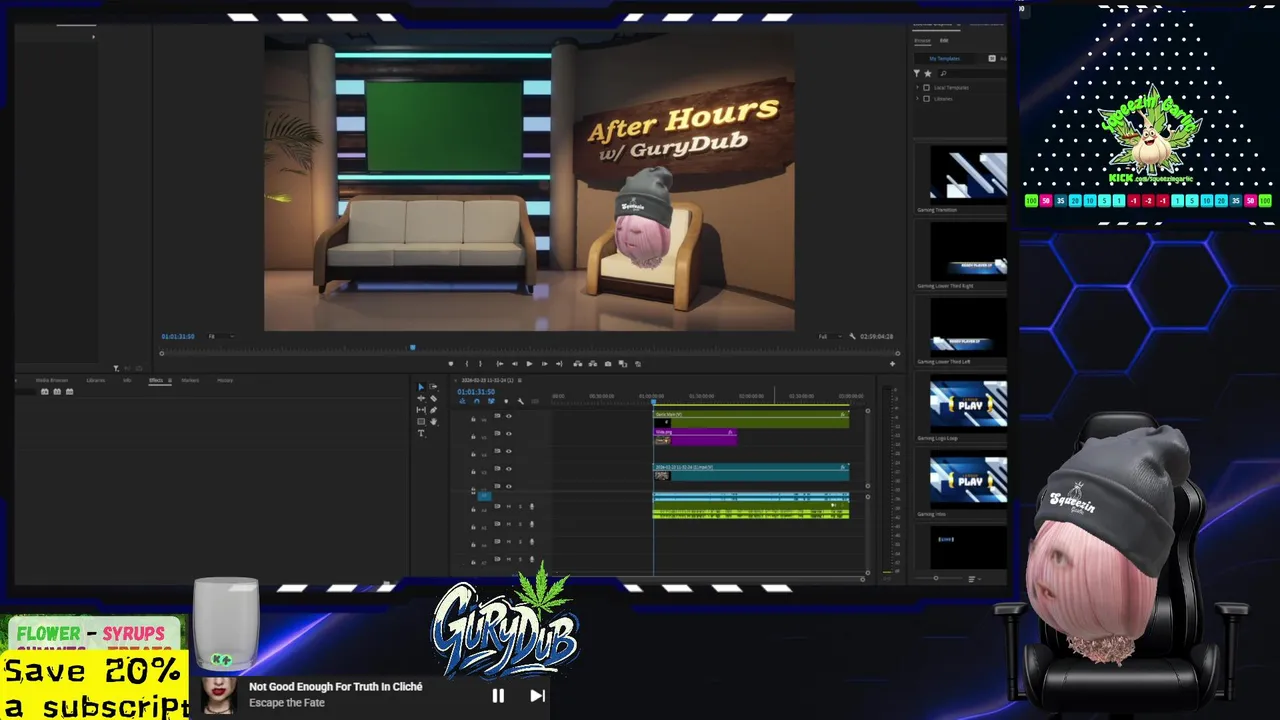Toggle lock on the Garlic Main clip track
1280x720 pixels.
(473, 419)
